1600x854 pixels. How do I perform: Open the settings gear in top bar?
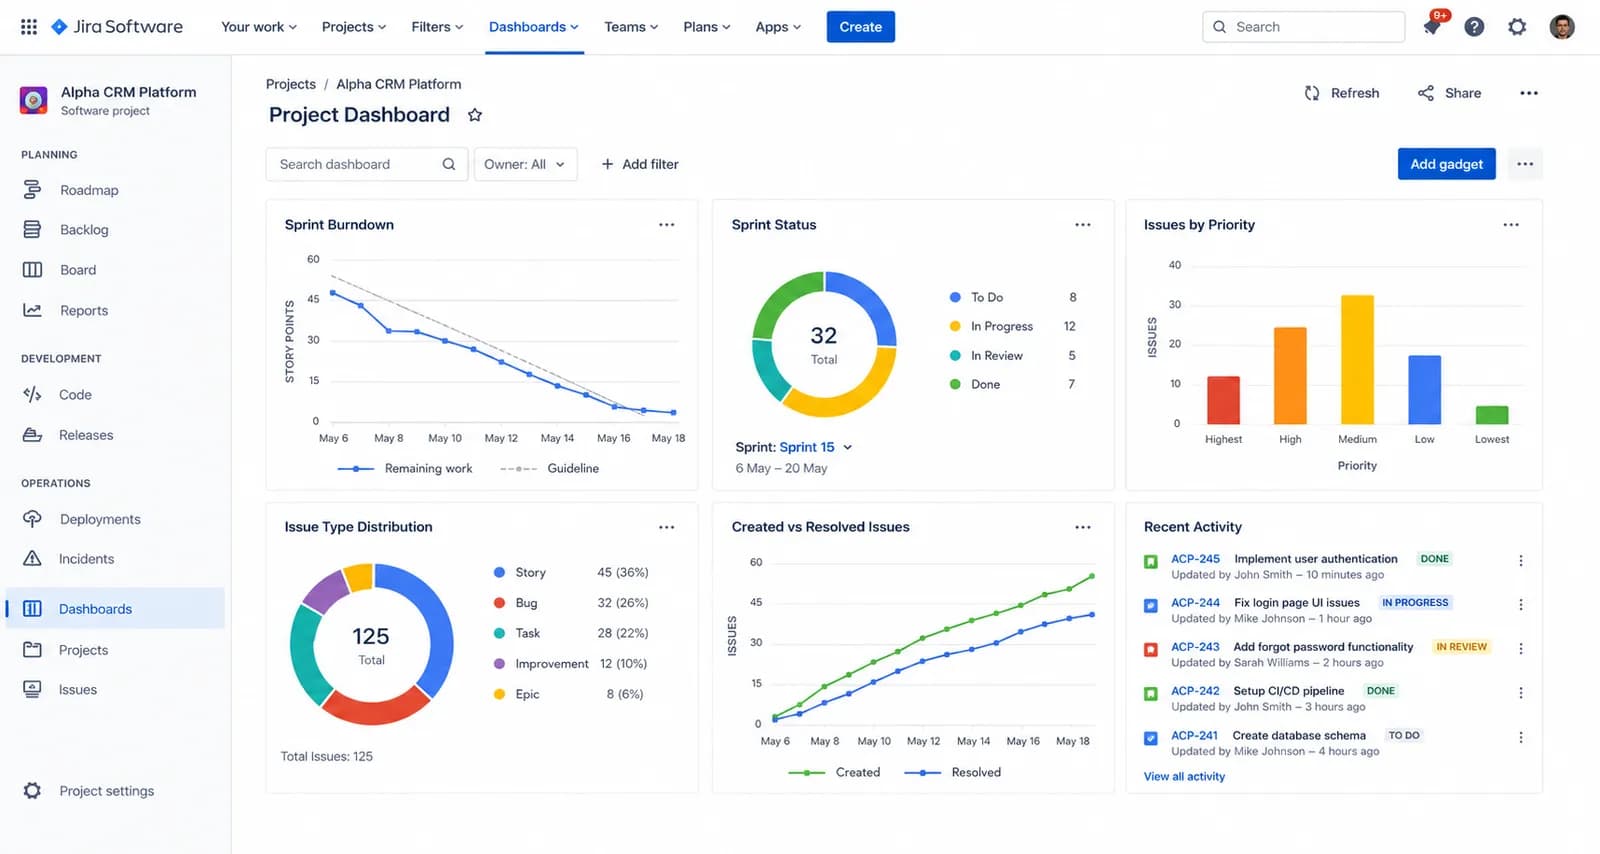pyautogui.click(x=1517, y=27)
